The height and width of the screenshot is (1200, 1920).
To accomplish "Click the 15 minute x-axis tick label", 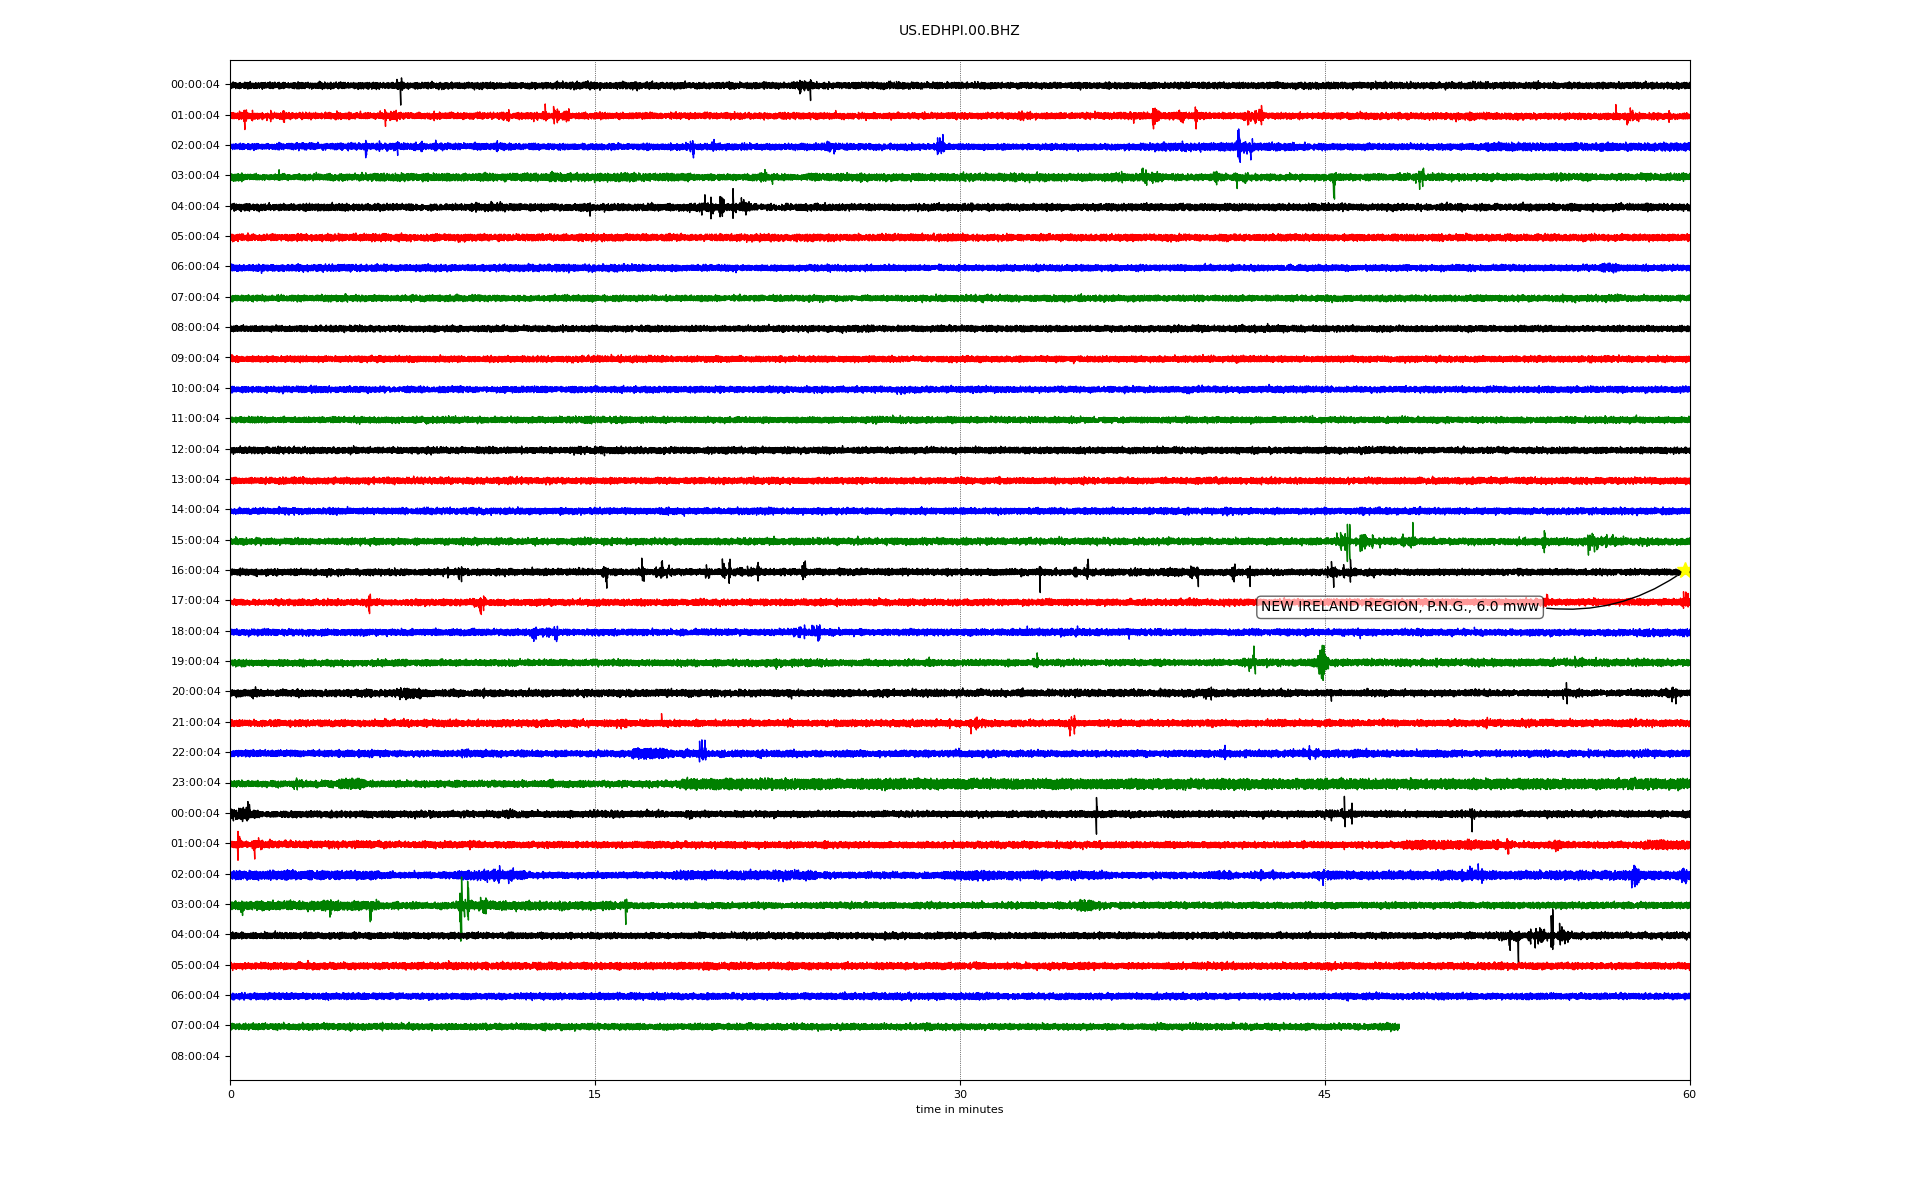I will 595,1094.
